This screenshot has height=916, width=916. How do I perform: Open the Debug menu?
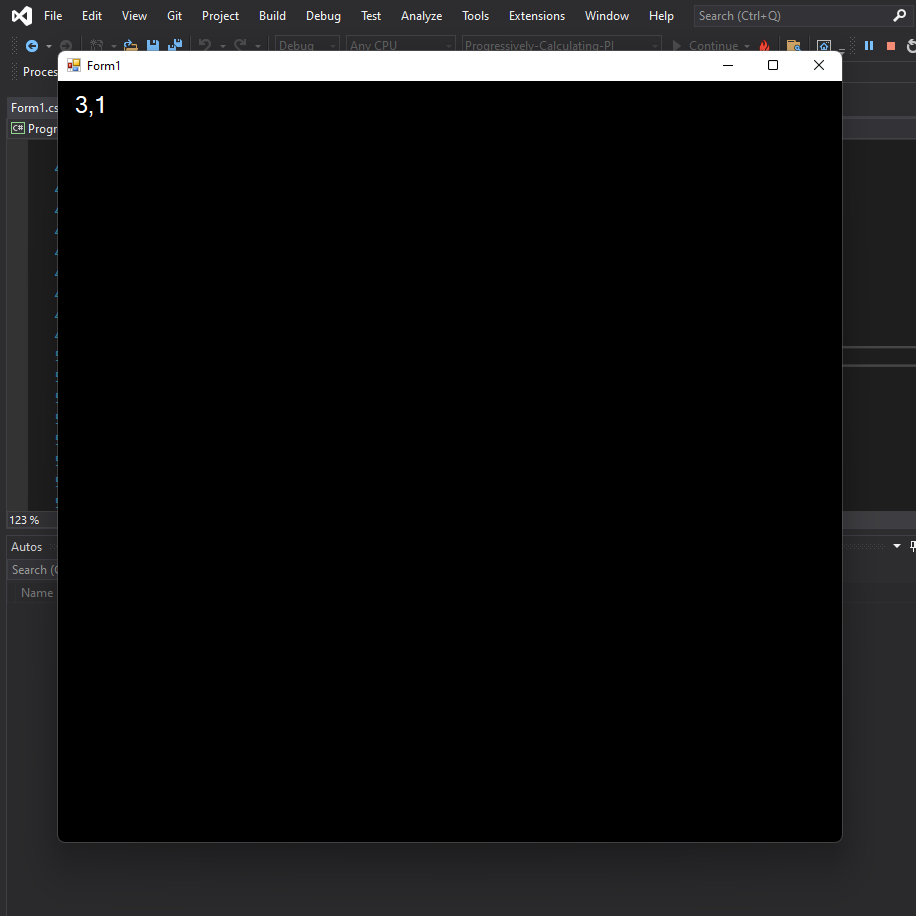pyautogui.click(x=322, y=15)
